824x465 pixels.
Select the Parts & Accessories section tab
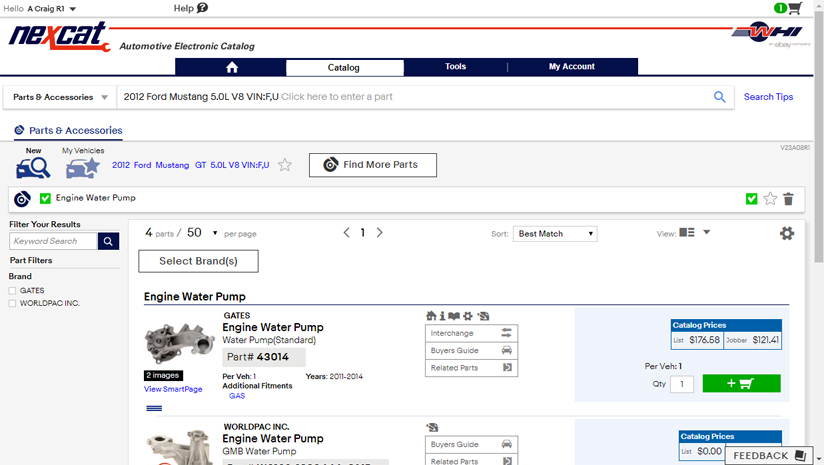coord(68,130)
